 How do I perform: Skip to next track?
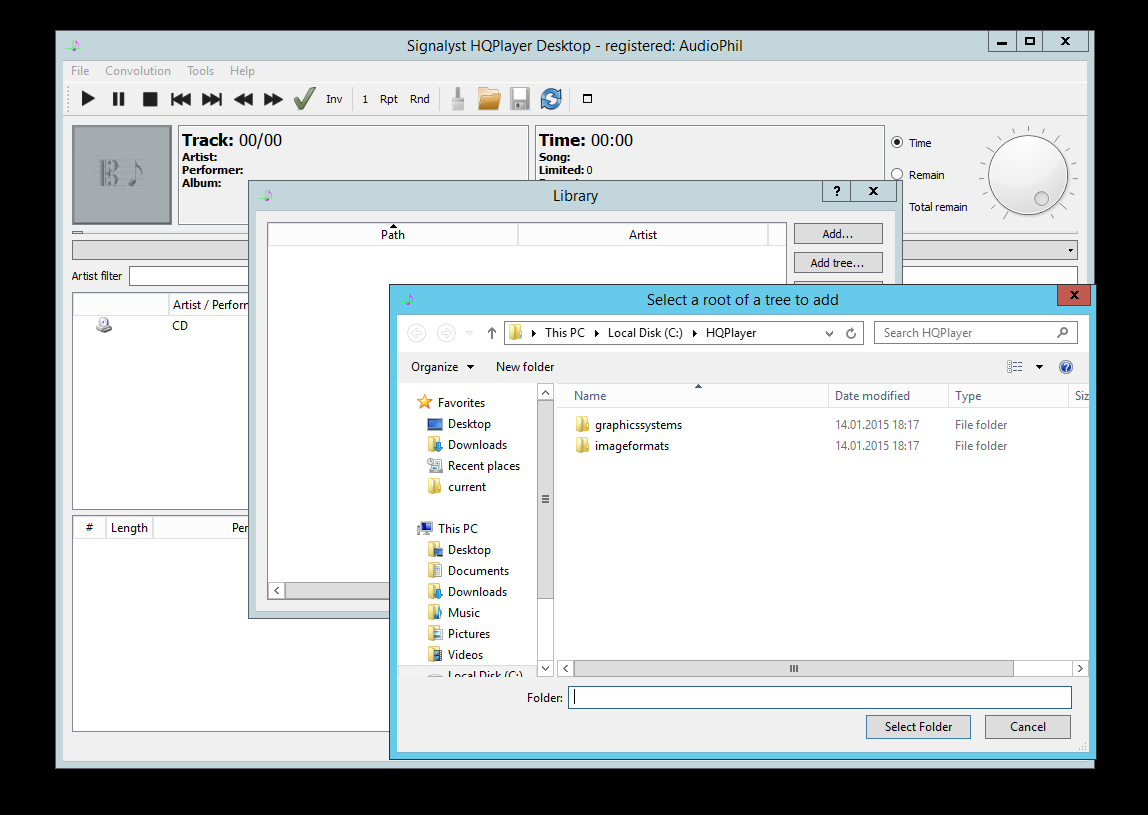(x=212, y=99)
